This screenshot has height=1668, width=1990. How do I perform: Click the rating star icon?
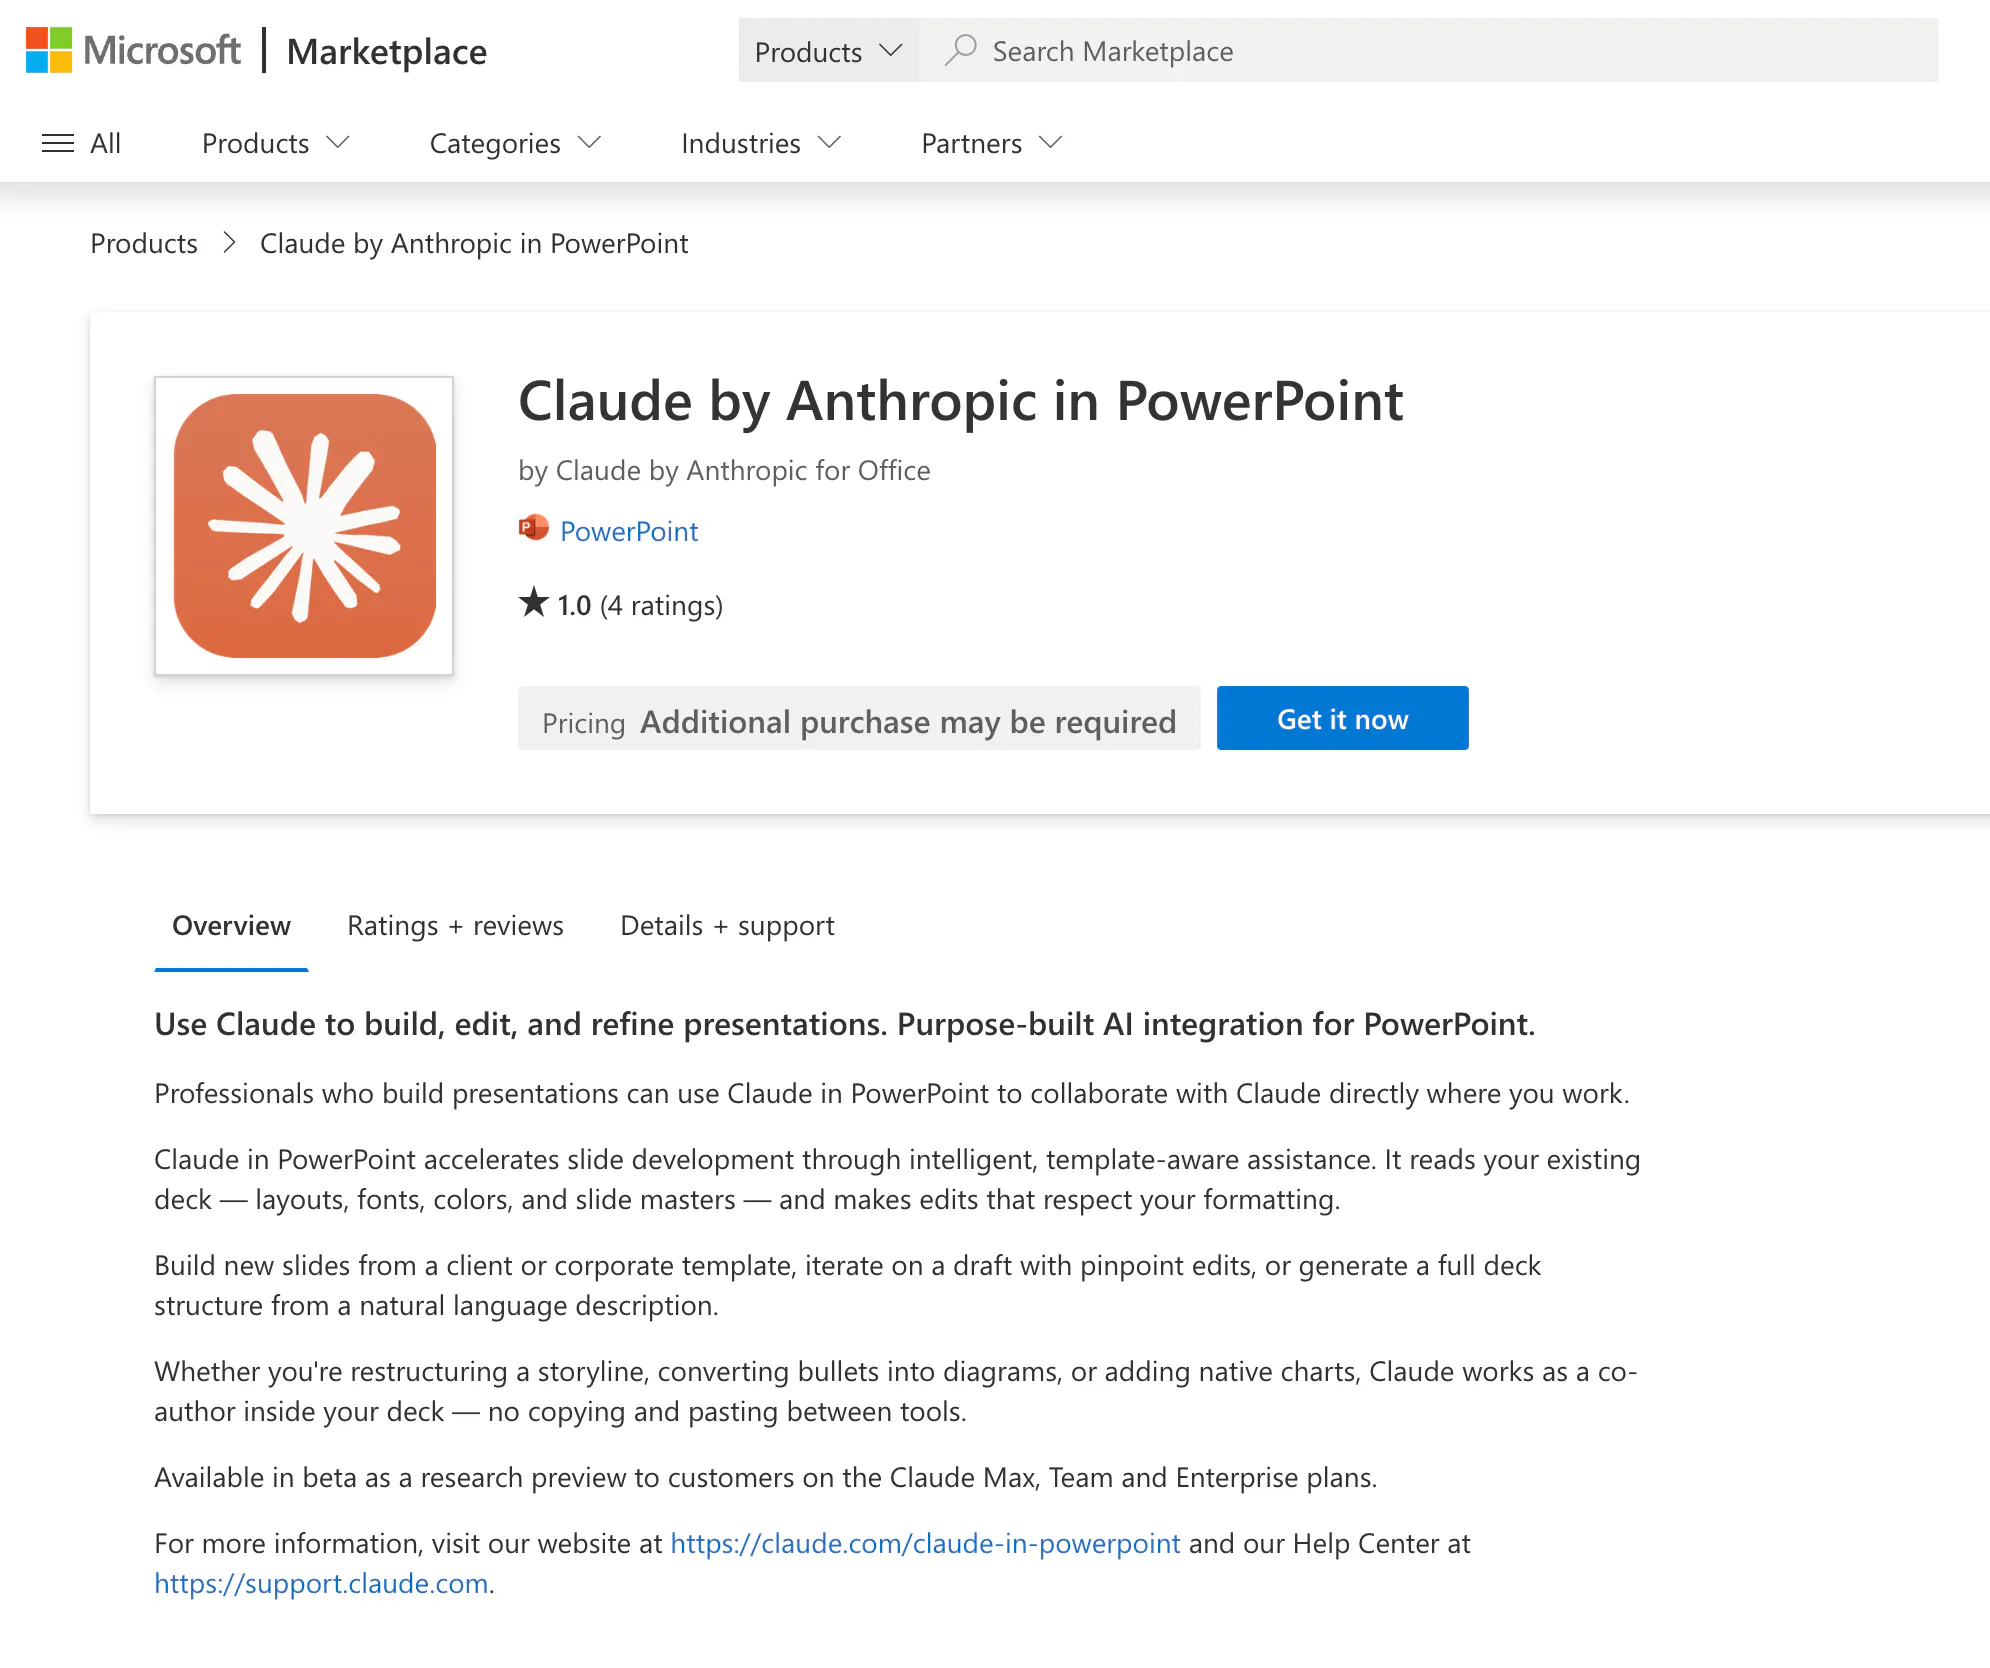(x=534, y=603)
